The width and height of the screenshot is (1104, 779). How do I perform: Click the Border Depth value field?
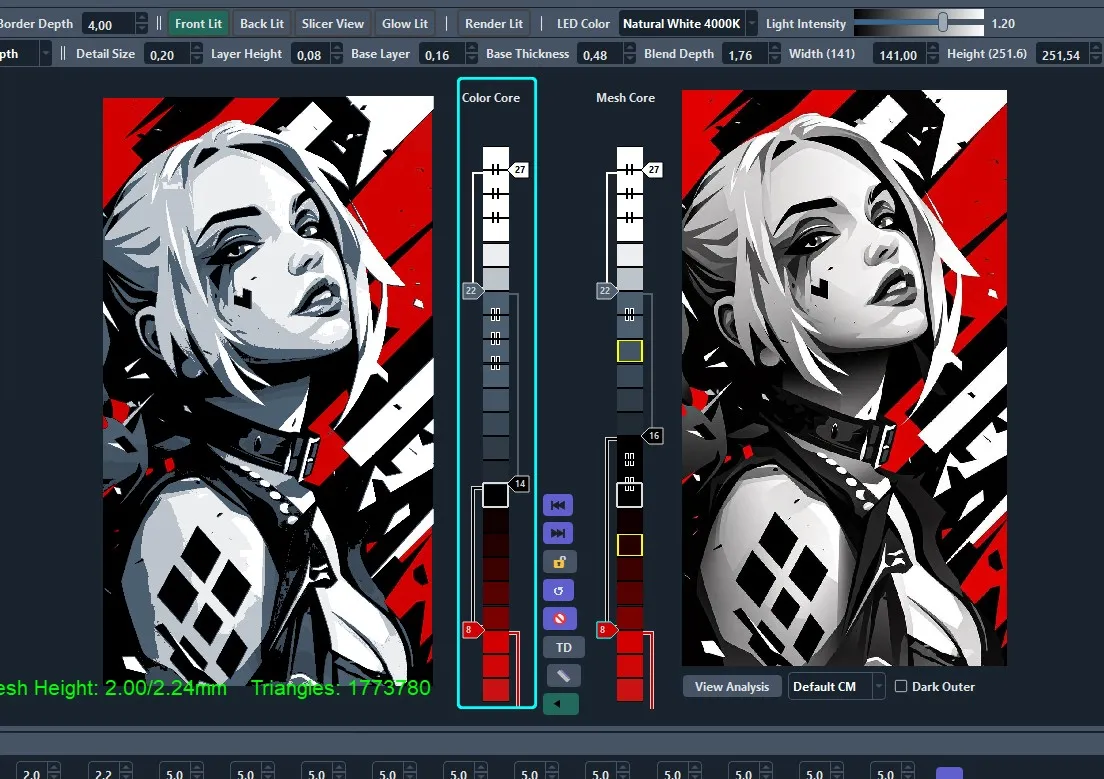(x=108, y=25)
